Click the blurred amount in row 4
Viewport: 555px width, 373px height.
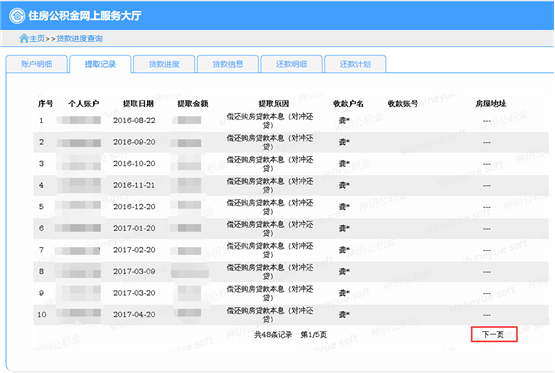point(187,185)
